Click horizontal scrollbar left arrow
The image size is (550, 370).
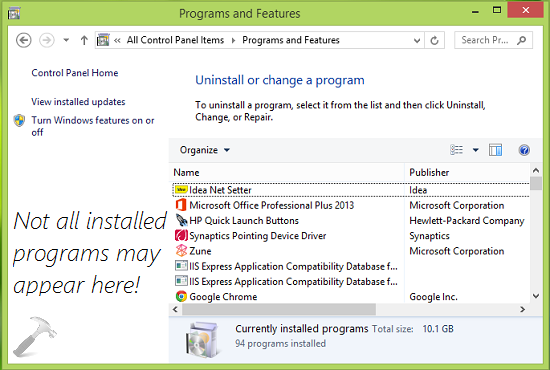175,309
